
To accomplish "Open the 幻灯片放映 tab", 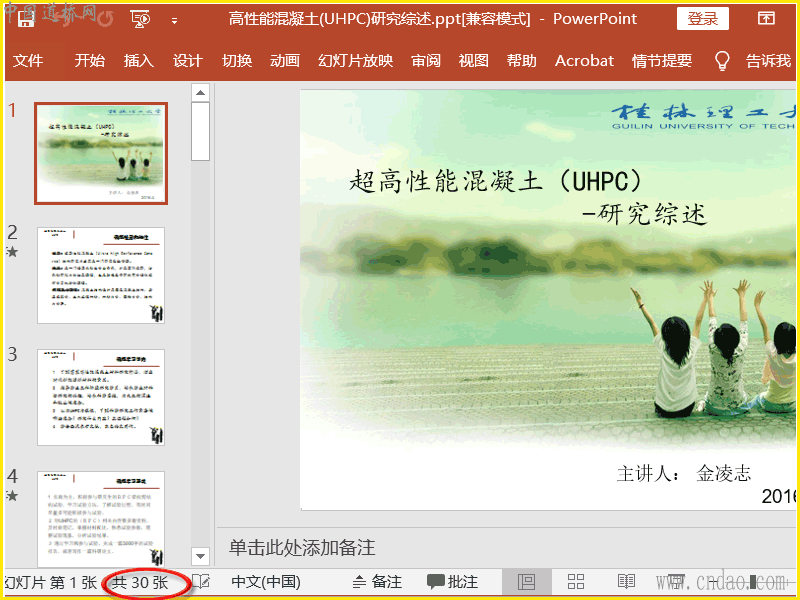I will [356, 61].
